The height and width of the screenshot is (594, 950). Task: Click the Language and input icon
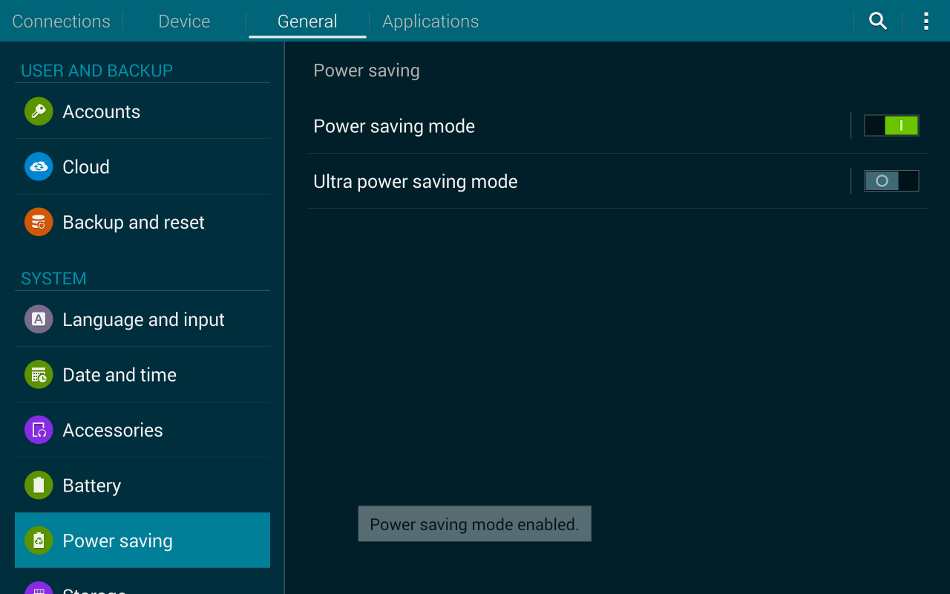pyautogui.click(x=39, y=319)
